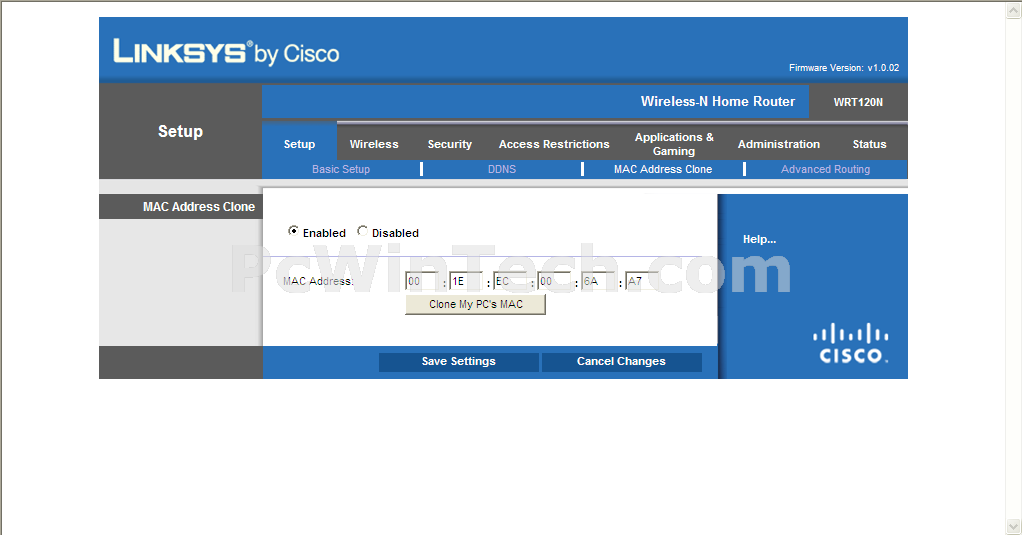
Task: Open the Security tab
Action: tap(450, 144)
